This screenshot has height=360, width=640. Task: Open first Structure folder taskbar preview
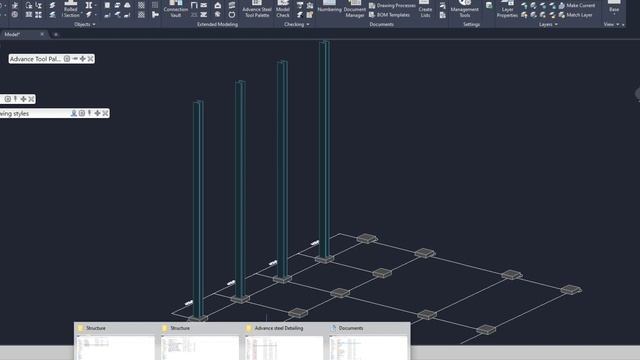116,341
